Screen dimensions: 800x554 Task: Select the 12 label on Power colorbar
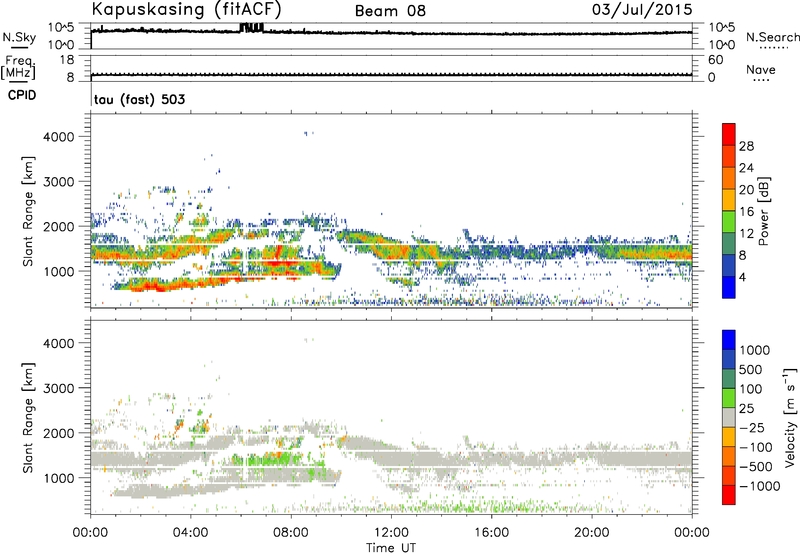746,233
